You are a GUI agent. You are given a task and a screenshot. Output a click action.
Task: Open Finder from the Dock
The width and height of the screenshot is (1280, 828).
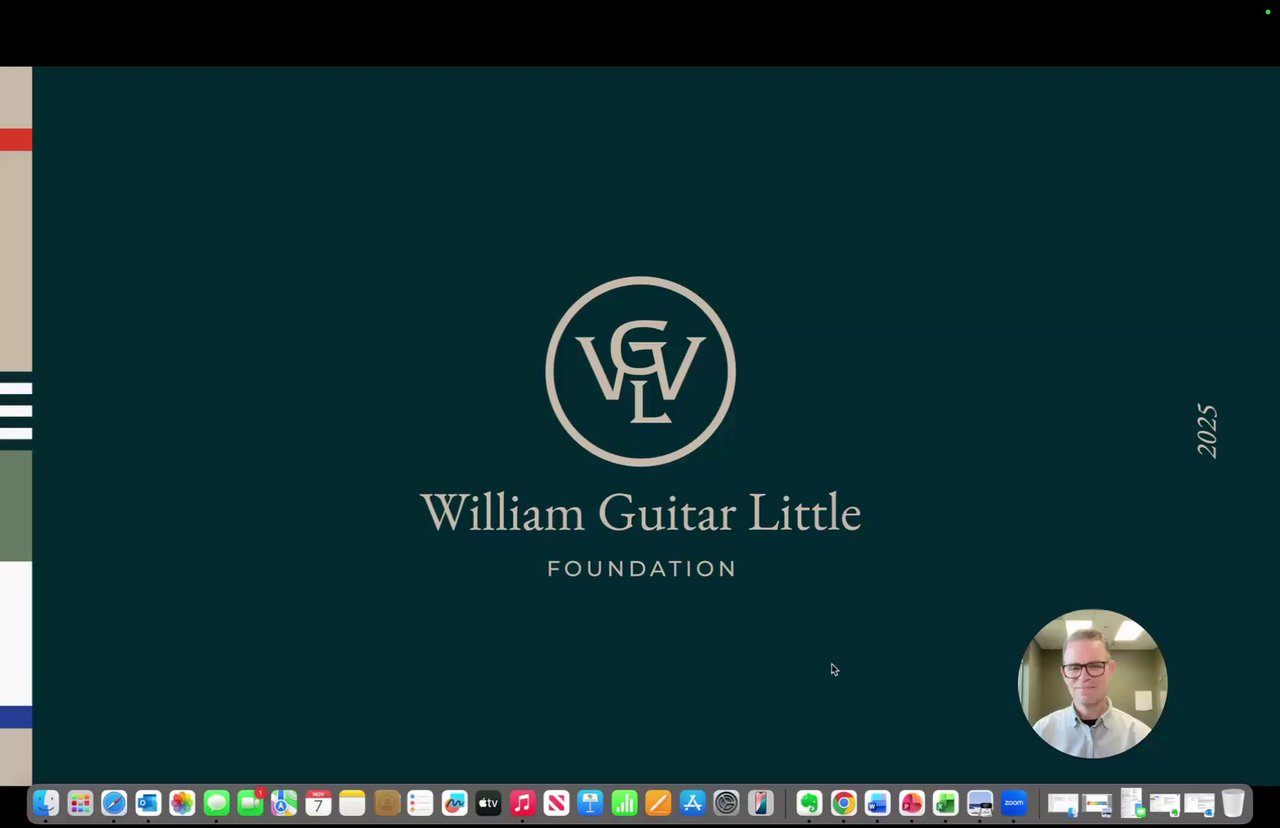point(46,803)
